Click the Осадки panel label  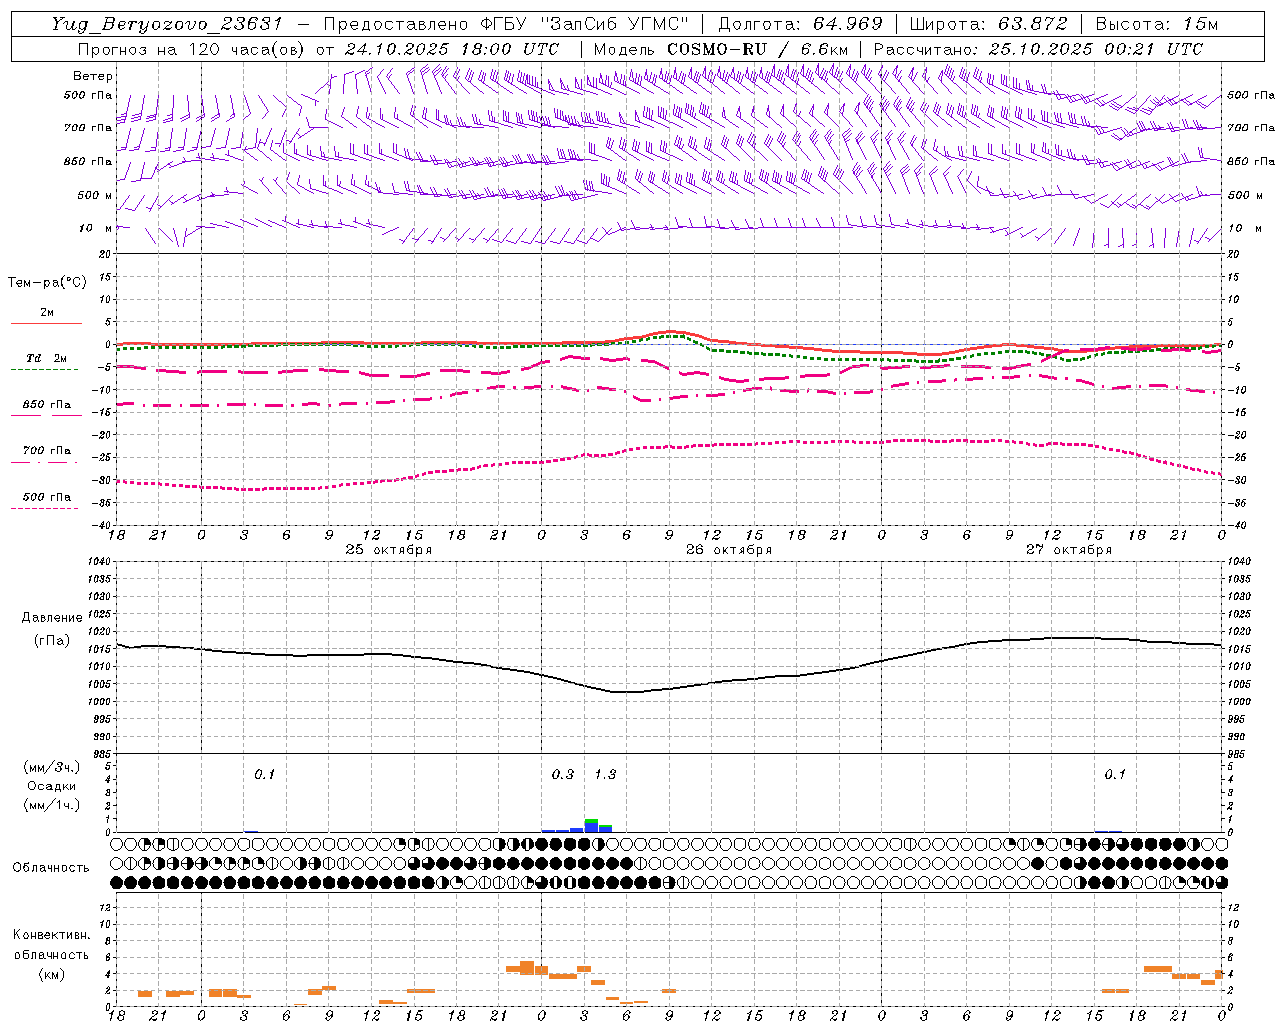pos(52,786)
